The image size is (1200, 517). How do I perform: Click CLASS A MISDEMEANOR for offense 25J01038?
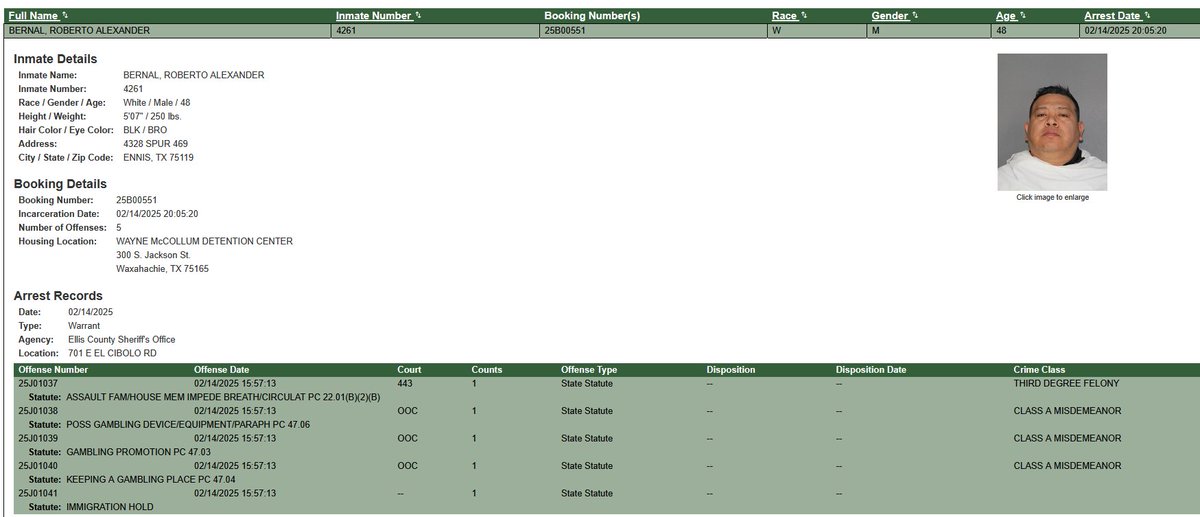click(1068, 411)
